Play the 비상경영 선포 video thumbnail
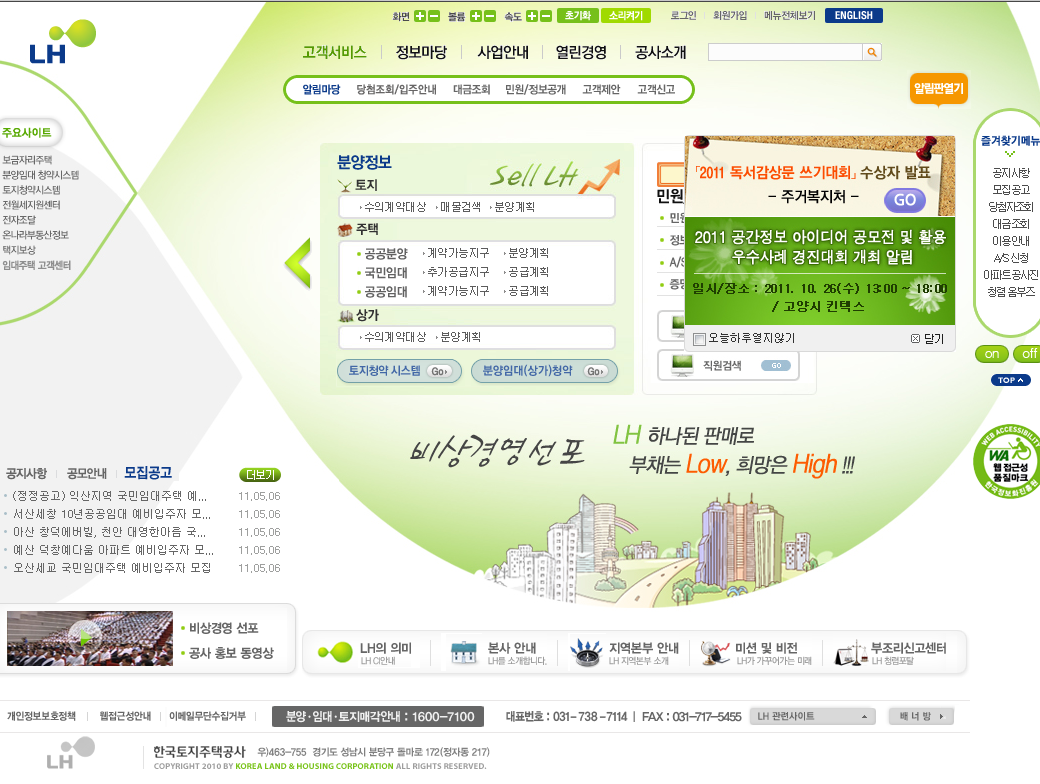 click(x=90, y=638)
